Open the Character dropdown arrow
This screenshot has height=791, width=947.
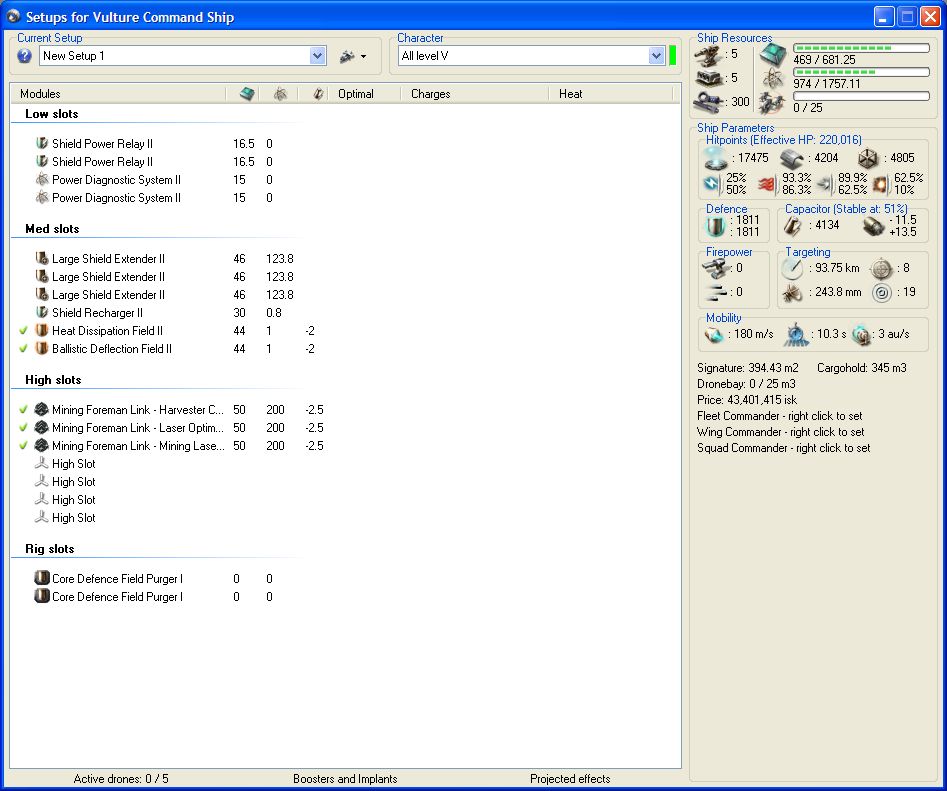tap(656, 56)
